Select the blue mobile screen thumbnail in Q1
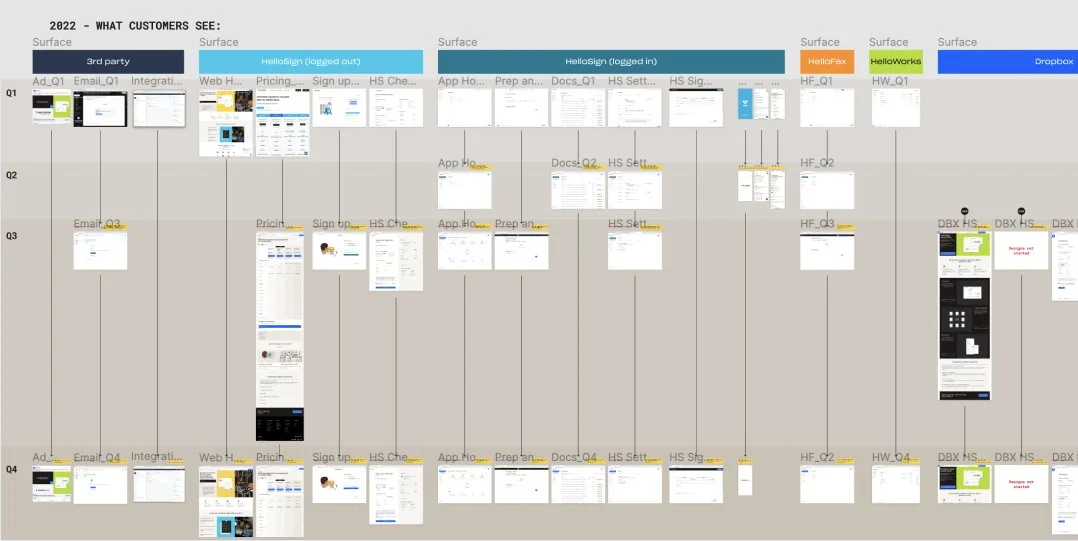This screenshot has height=541, width=1078. (745, 104)
